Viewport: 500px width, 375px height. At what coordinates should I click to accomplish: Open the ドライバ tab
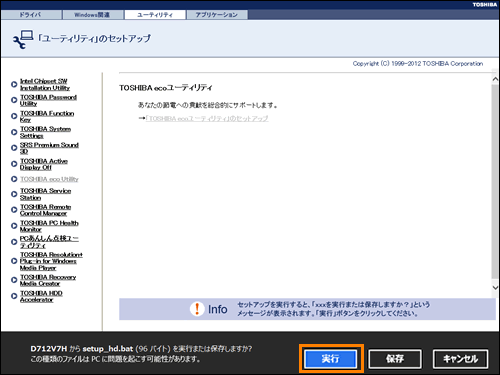tap(31, 15)
